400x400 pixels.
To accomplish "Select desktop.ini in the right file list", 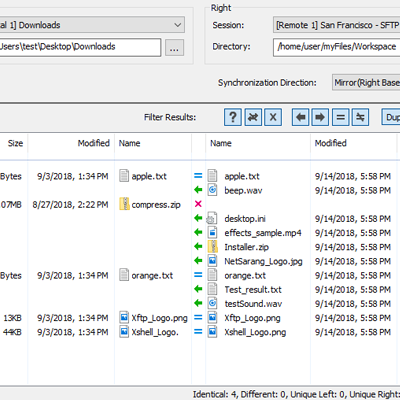I will pyautogui.click(x=245, y=219).
